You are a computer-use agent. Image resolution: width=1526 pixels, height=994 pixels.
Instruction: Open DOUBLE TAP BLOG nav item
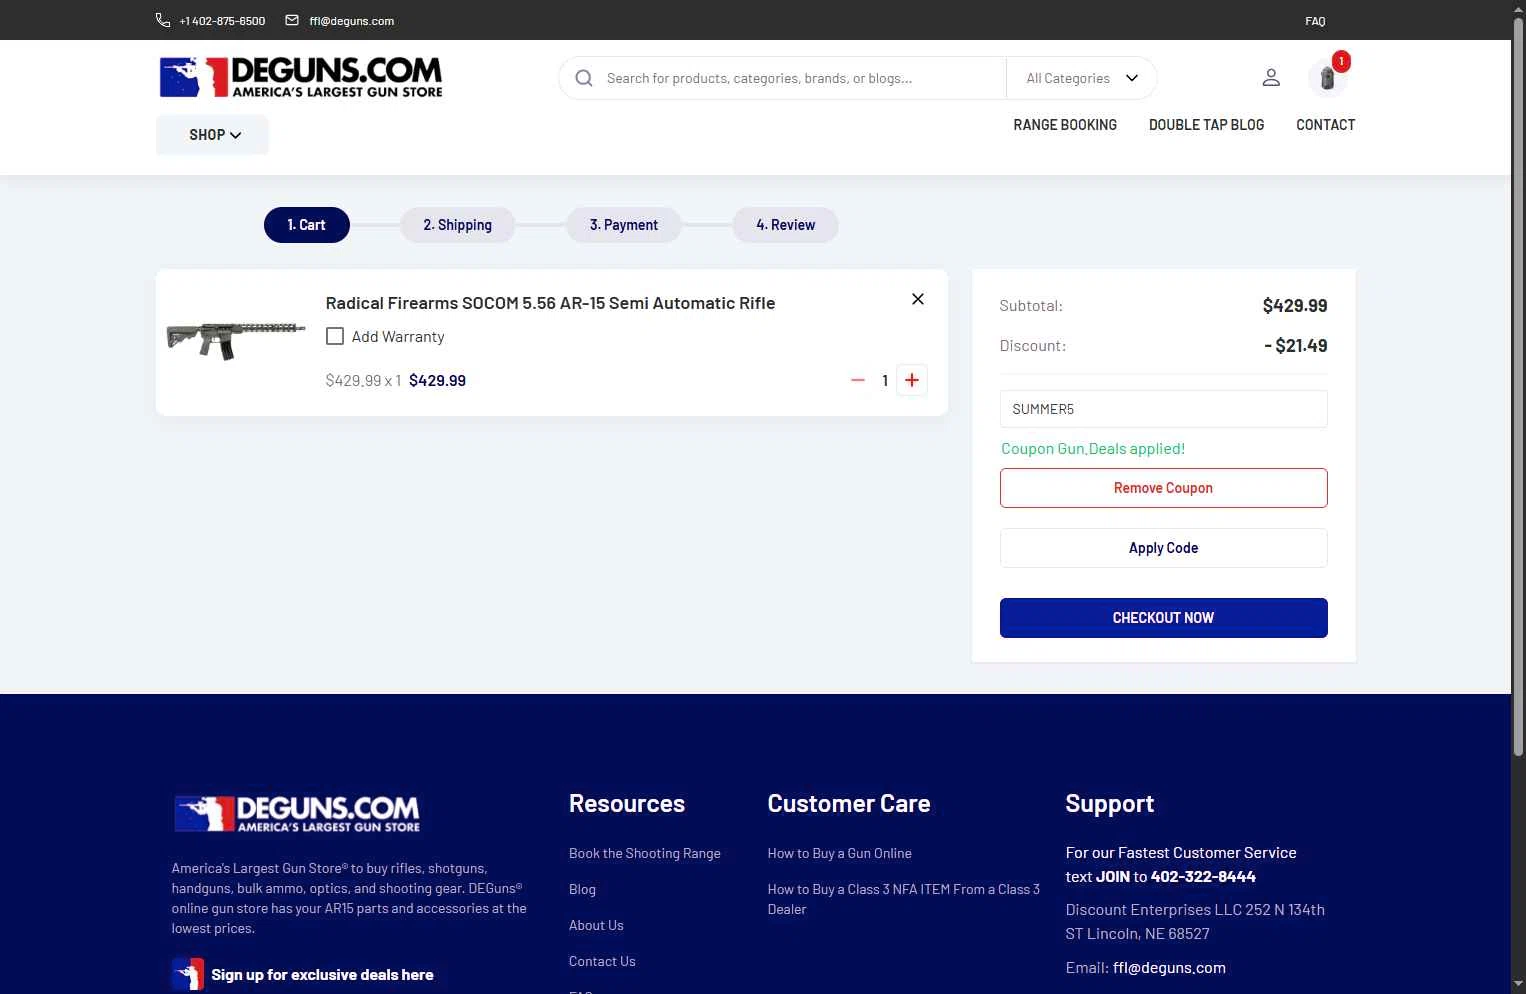pos(1206,125)
